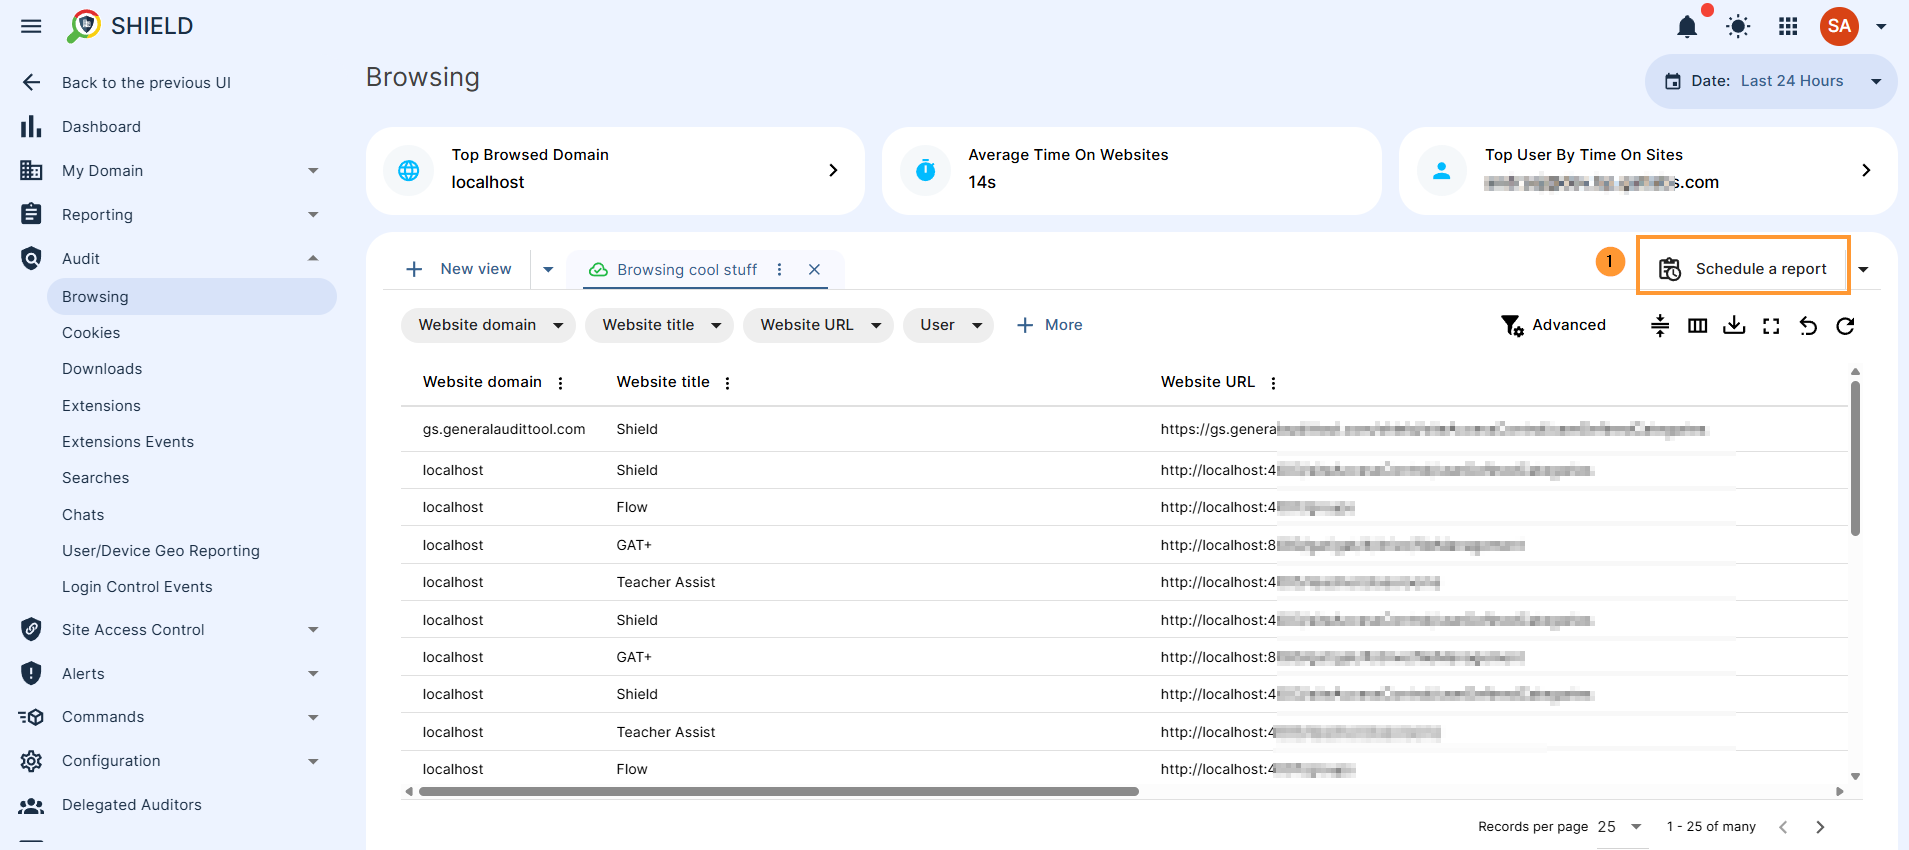Create a New view
The image size is (1909, 850).
(x=459, y=269)
